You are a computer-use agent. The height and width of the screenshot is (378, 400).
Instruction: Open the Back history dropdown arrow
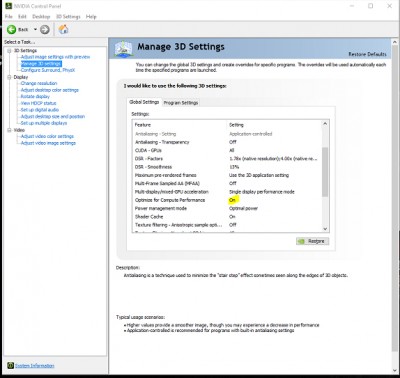tap(35, 30)
